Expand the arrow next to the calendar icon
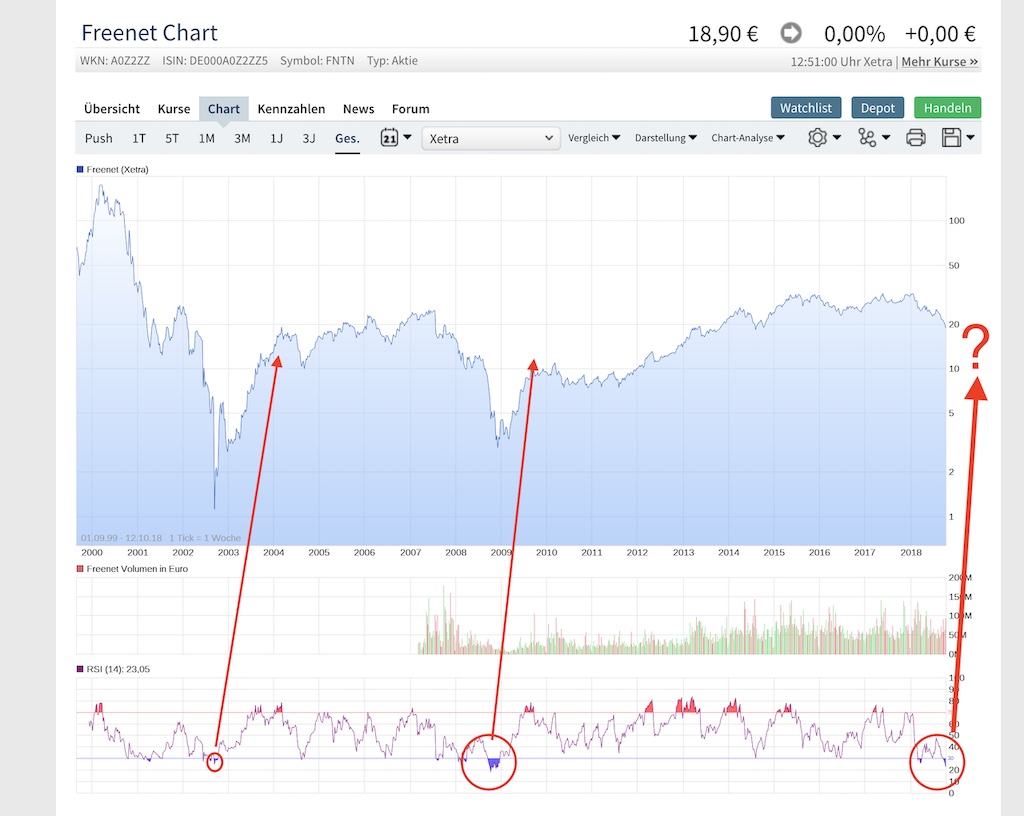The image size is (1024, 816). click(408, 137)
